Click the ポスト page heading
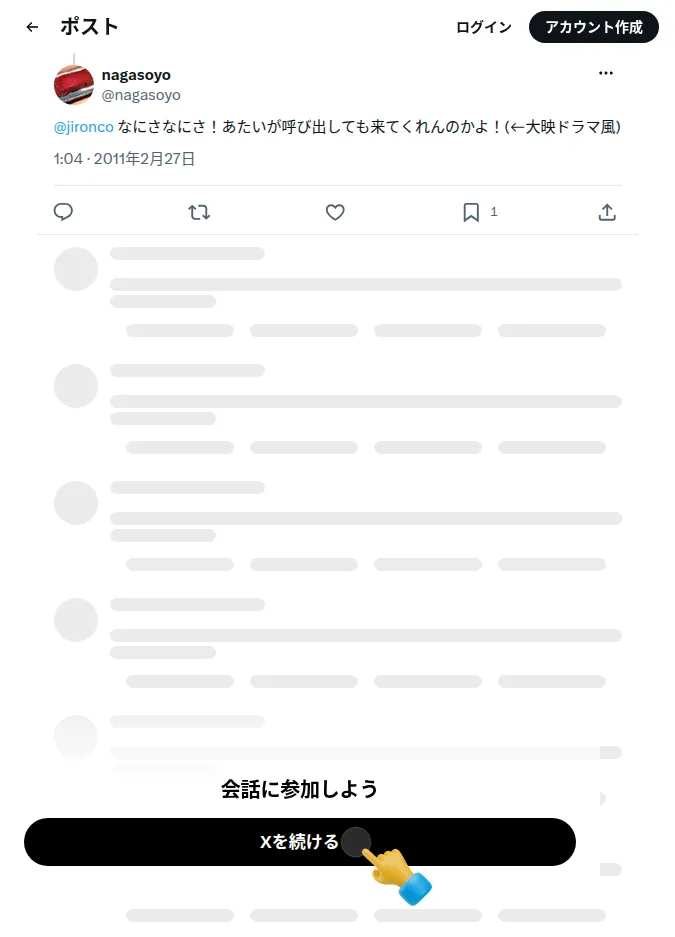The height and width of the screenshot is (937, 675). tap(89, 27)
